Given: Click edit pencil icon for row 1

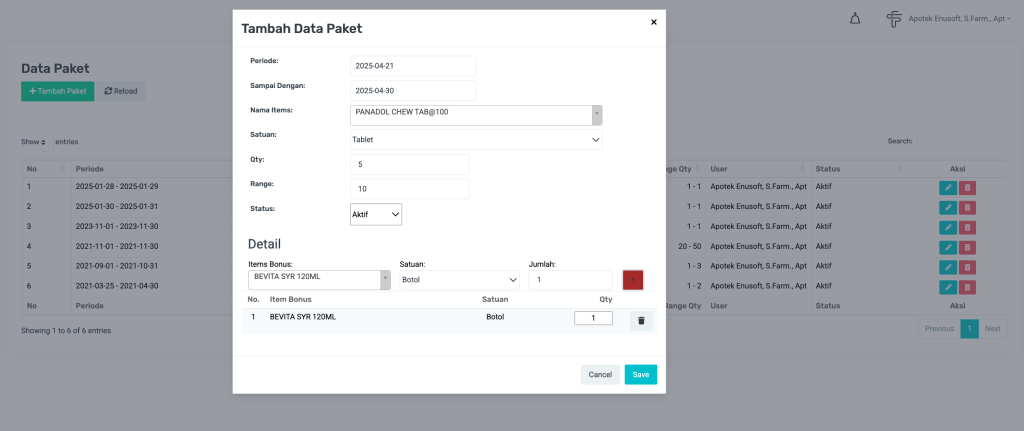Looking at the screenshot, I should click(x=947, y=187).
